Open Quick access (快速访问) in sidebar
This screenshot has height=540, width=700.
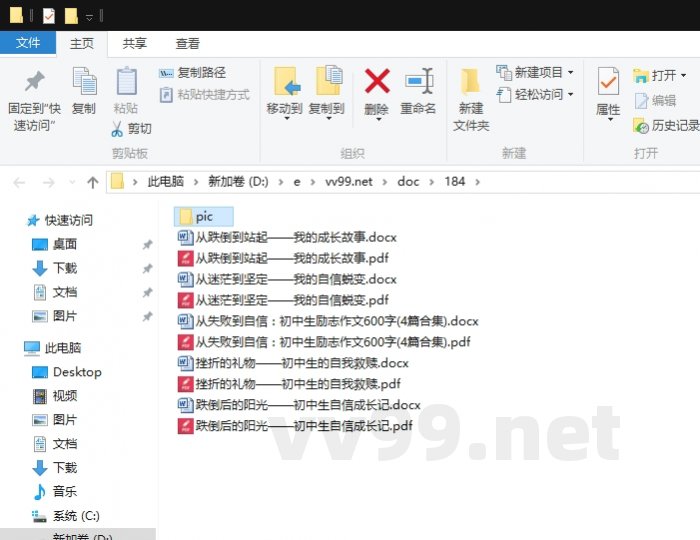tap(60, 220)
